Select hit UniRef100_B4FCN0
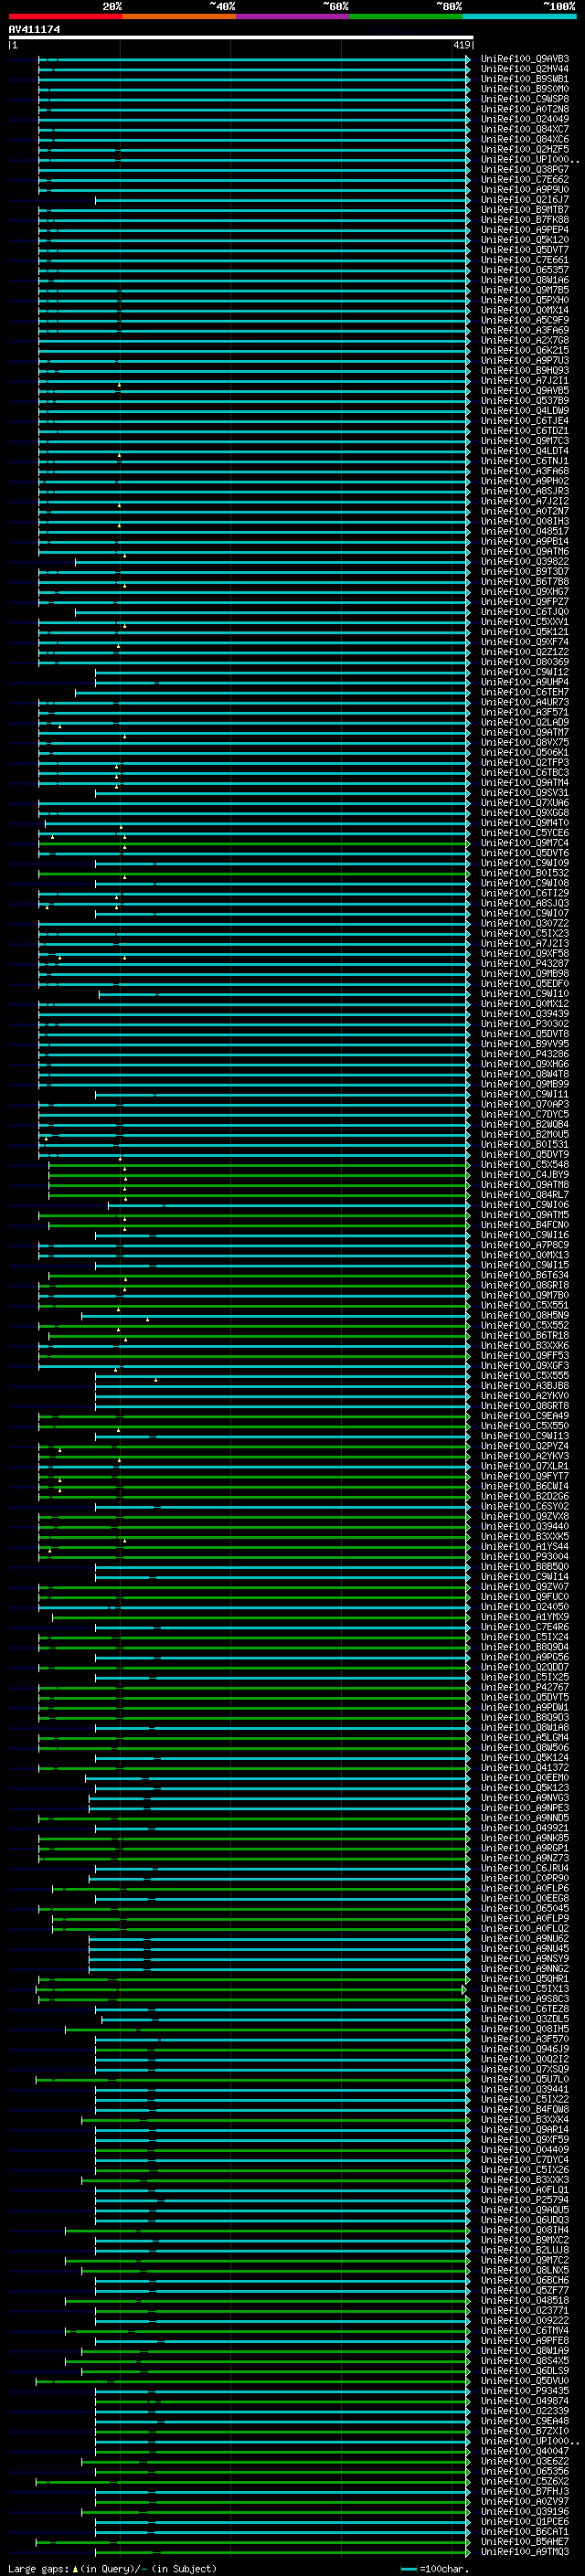The height and width of the screenshot is (2576, 585). click(525, 1225)
